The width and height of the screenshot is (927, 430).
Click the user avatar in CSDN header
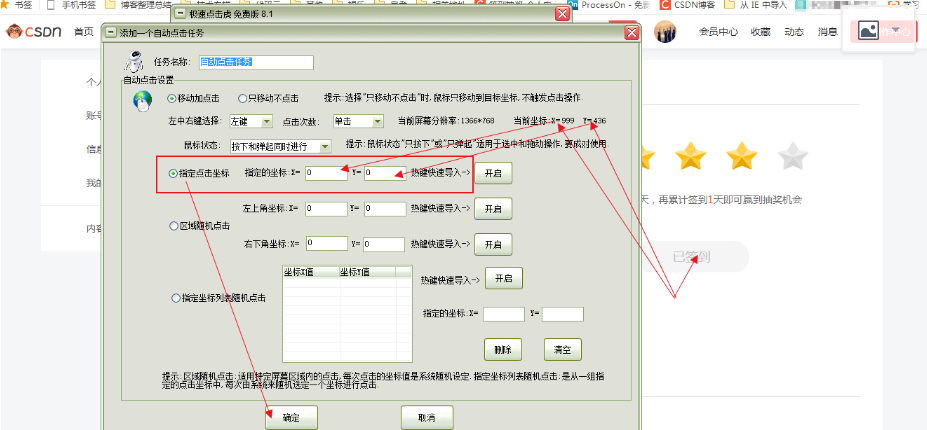click(x=665, y=31)
